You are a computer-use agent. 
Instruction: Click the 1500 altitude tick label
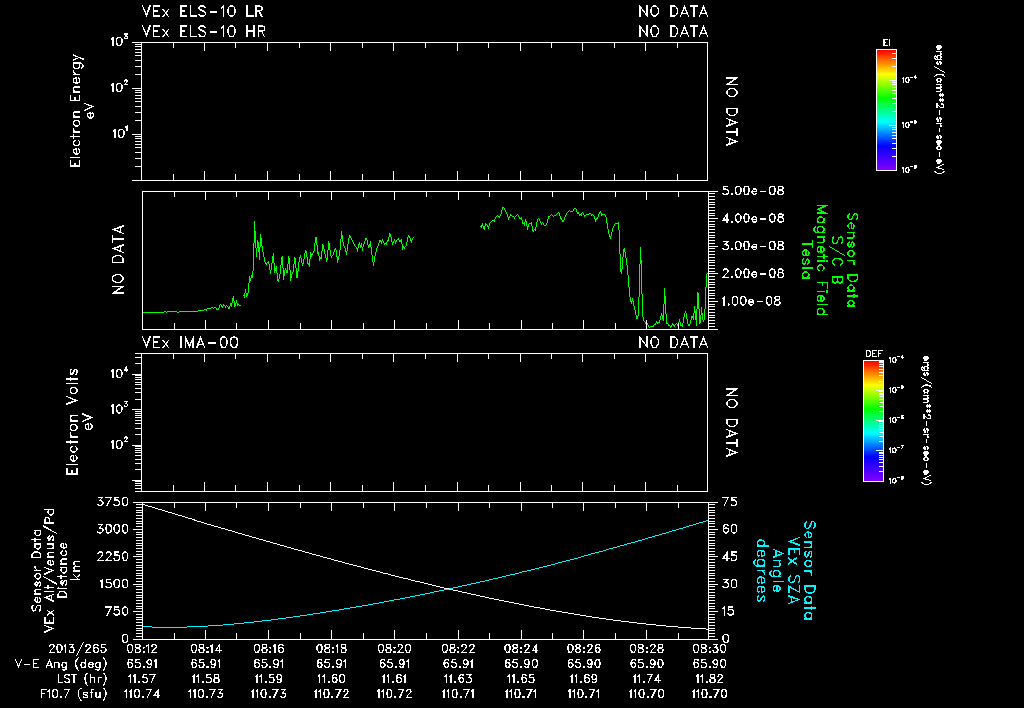113,584
